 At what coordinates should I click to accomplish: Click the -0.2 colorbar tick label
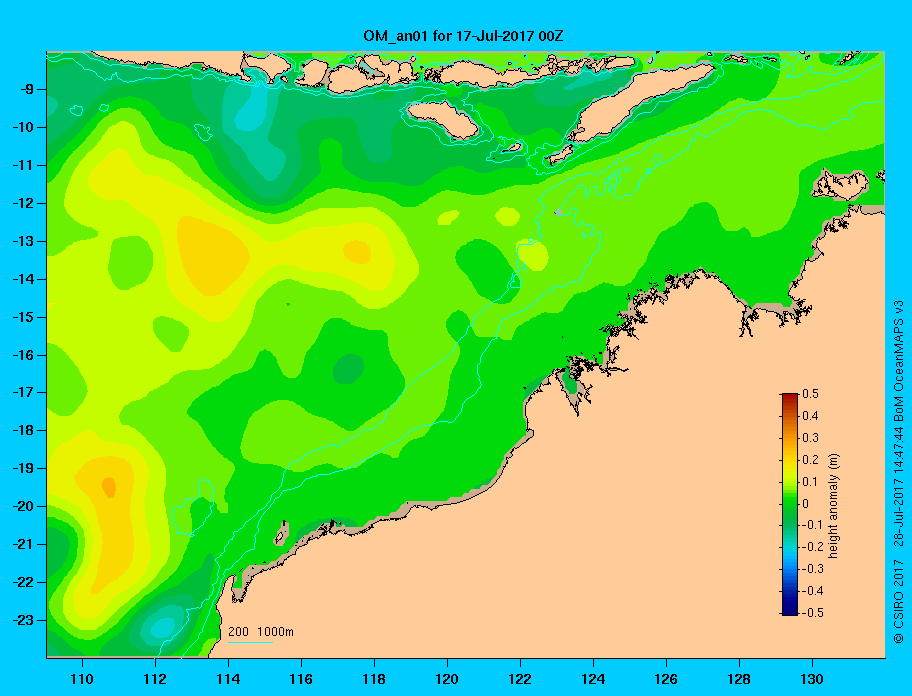coord(813,547)
